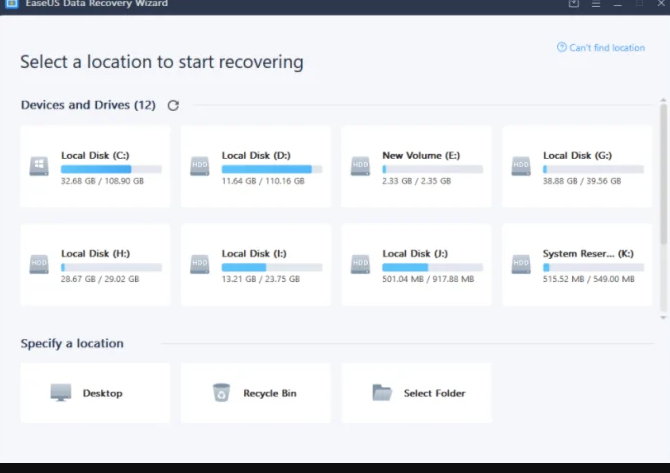Choose the Desktop location label
The width and height of the screenshot is (670, 473).
pos(103,393)
